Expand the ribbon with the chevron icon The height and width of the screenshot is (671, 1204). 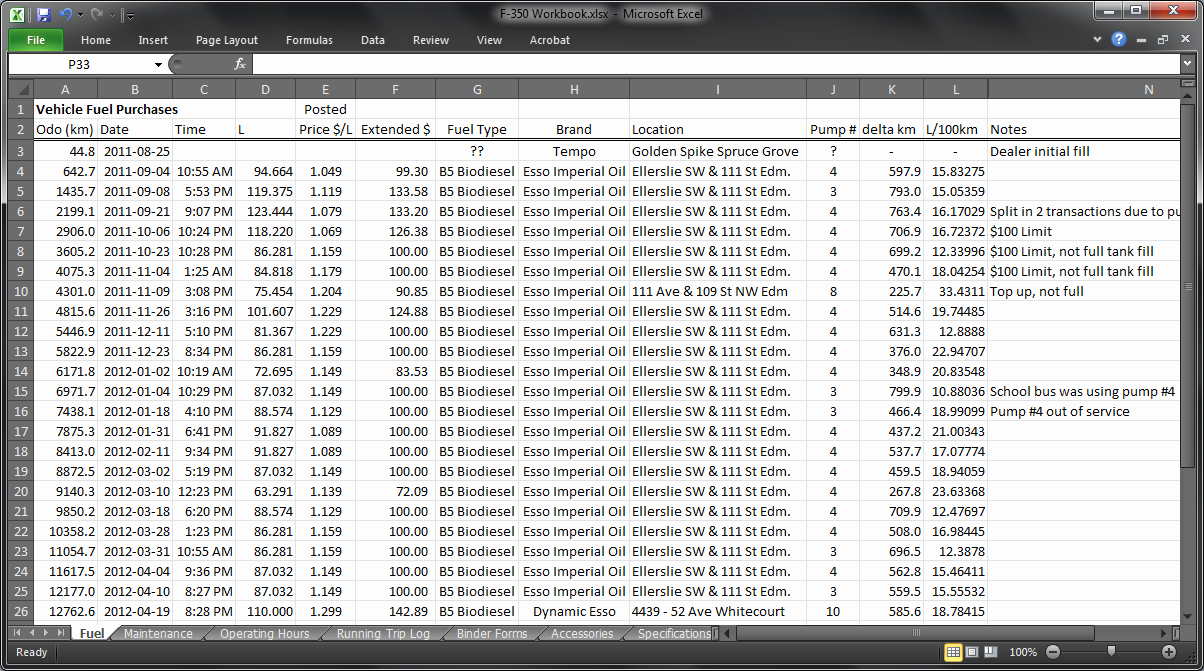tap(1099, 40)
